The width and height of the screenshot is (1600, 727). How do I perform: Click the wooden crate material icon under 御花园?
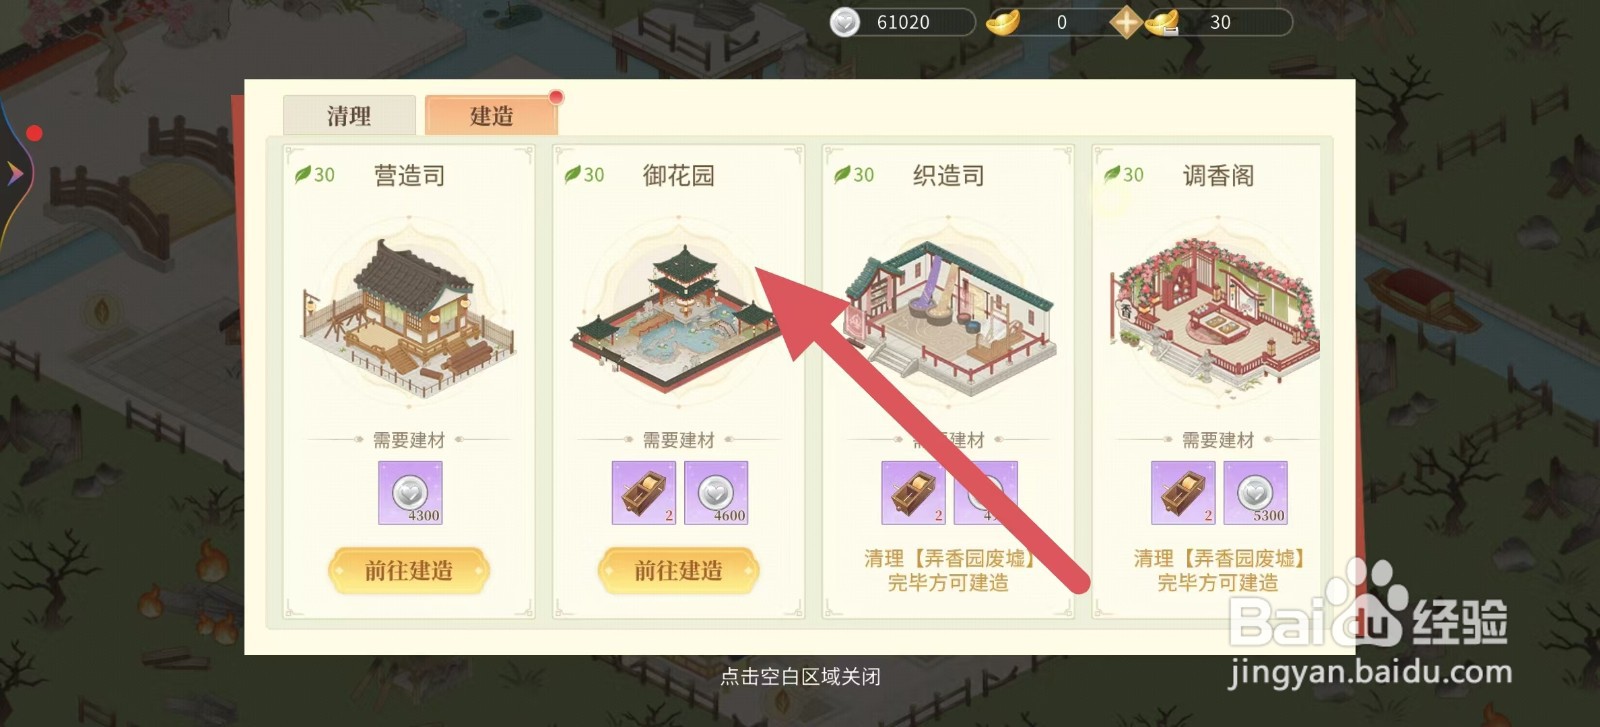coord(644,493)
